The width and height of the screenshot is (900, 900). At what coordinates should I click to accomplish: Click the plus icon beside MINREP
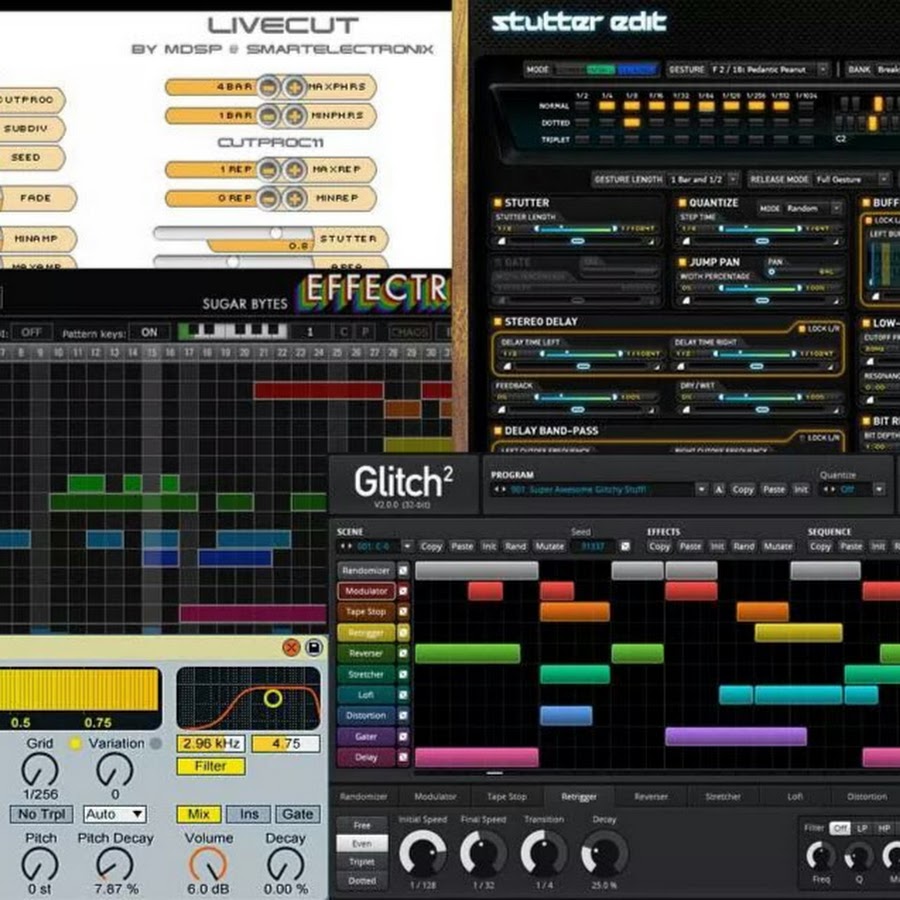click(293, 198)
